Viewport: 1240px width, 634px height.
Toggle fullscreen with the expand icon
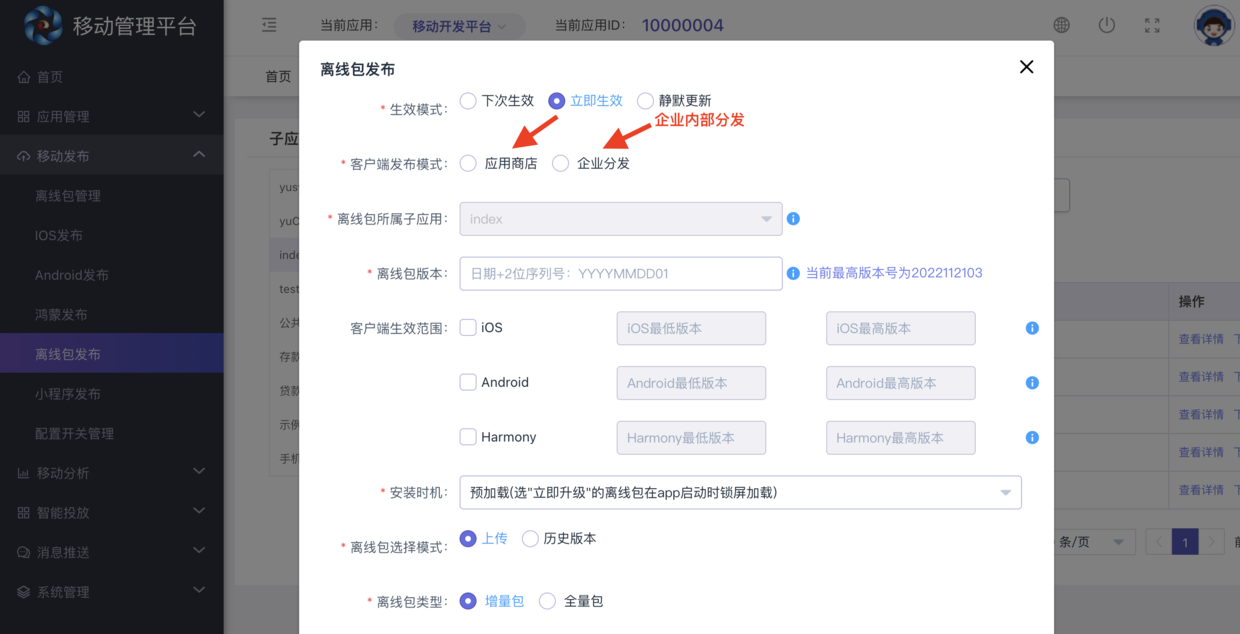point(1152,25)
